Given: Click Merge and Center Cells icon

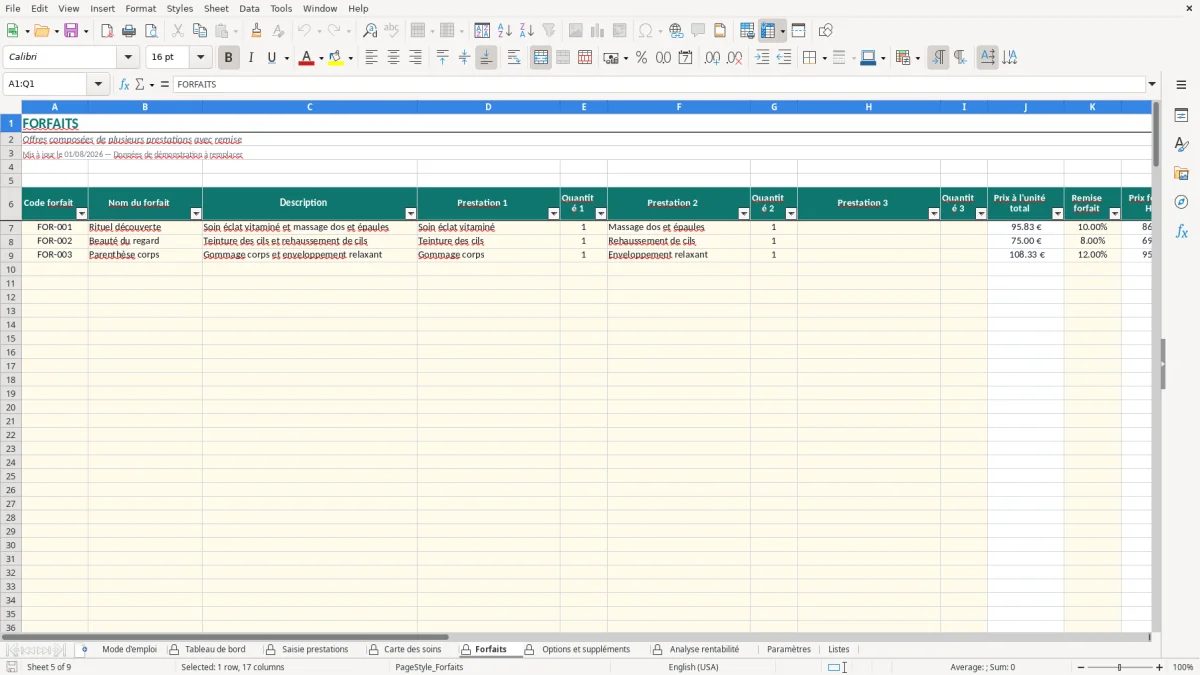Looking at the screenshot, I should [x=541, y=58].
